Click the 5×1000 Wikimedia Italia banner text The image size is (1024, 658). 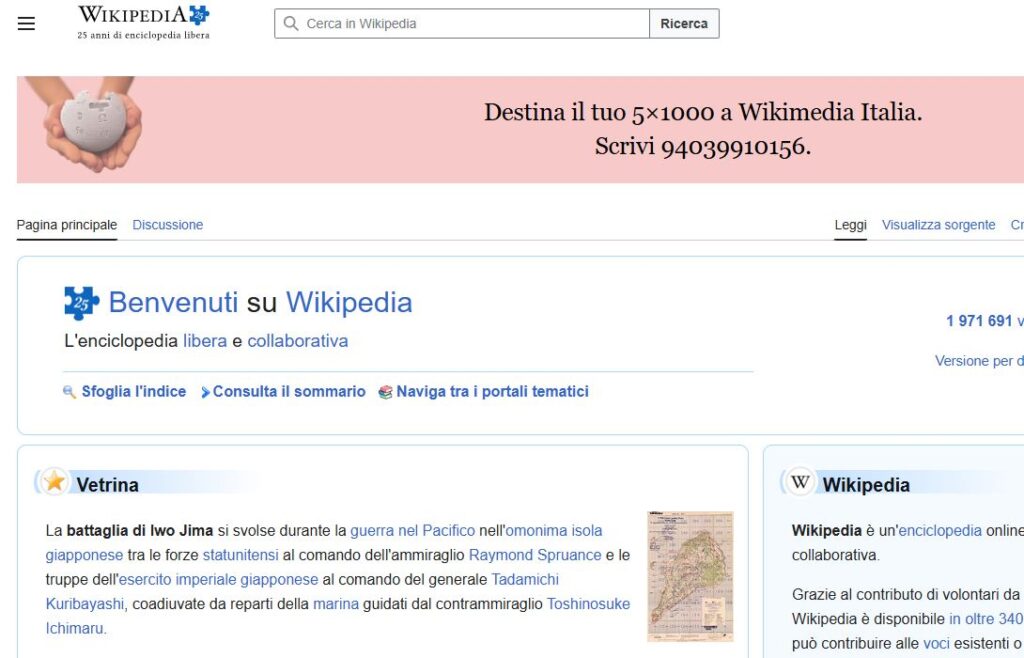pyautogui.click(x=703, y=129)
